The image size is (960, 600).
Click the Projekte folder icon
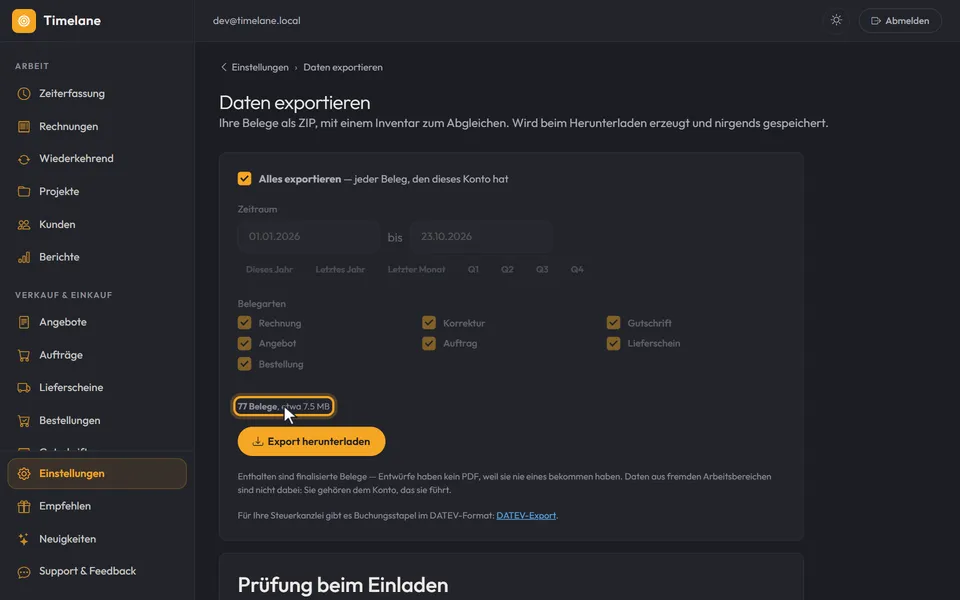click(x=24, y=192)
